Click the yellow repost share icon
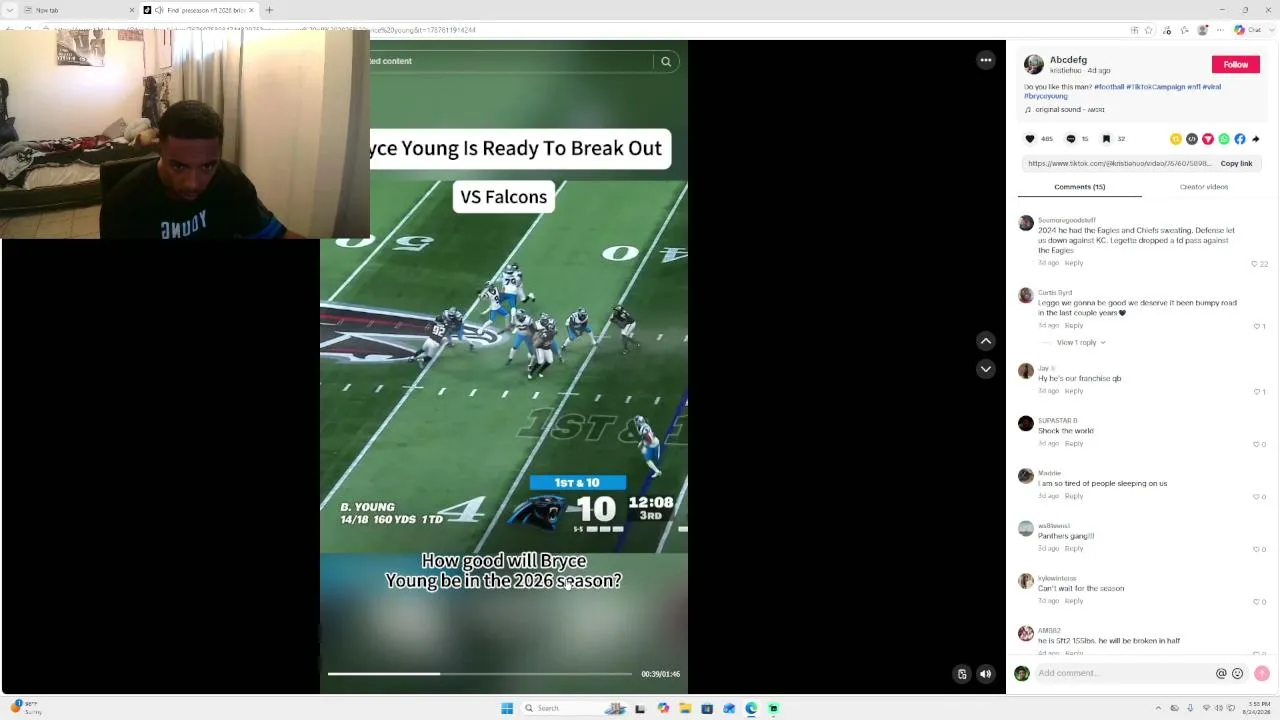Screen dimensions: 1280x720 tap(1176, 139)
